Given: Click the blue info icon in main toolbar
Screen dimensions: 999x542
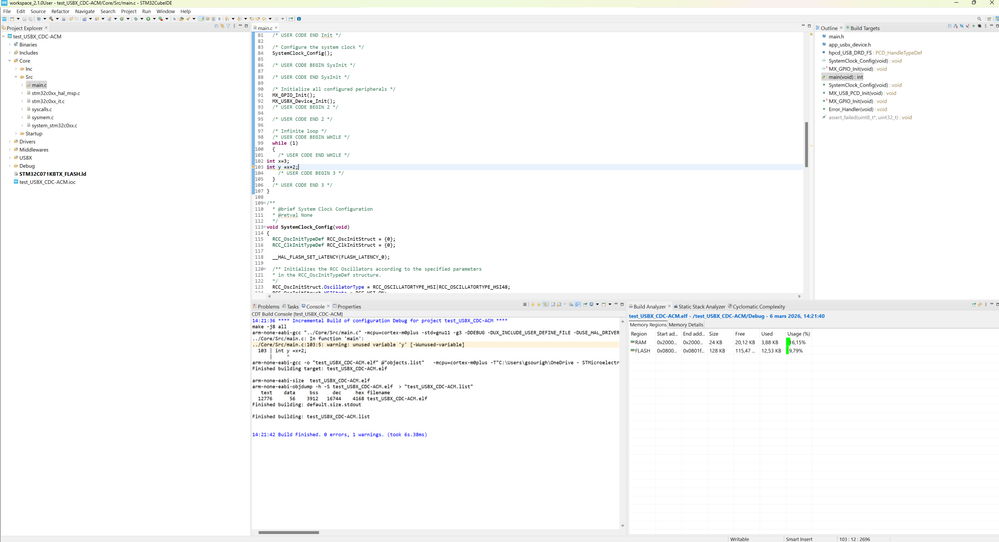Looking at the screenshot, I should click(299, 18).
